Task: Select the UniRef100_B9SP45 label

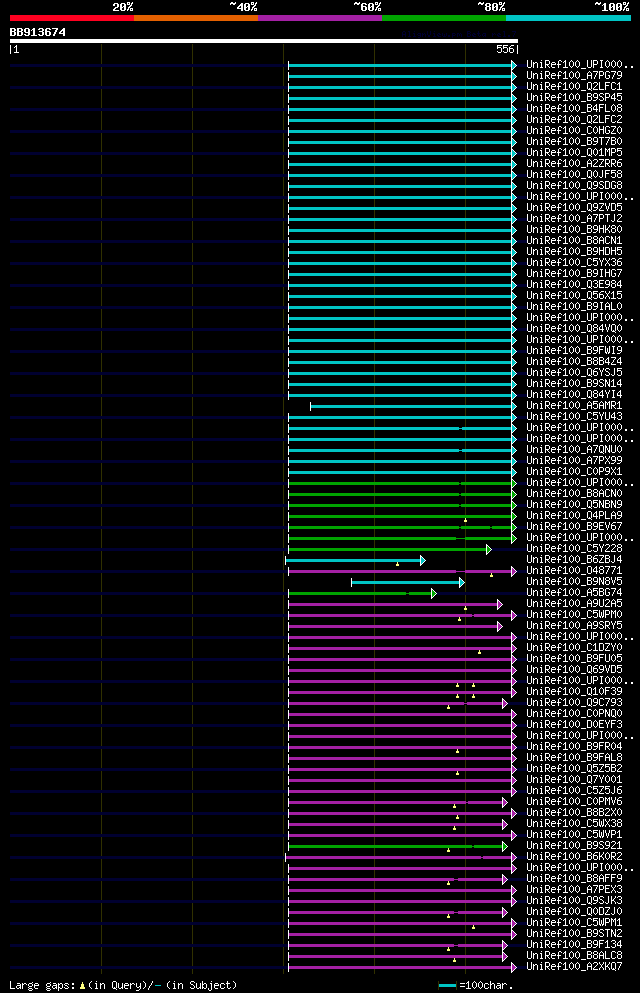Action: 574,98
